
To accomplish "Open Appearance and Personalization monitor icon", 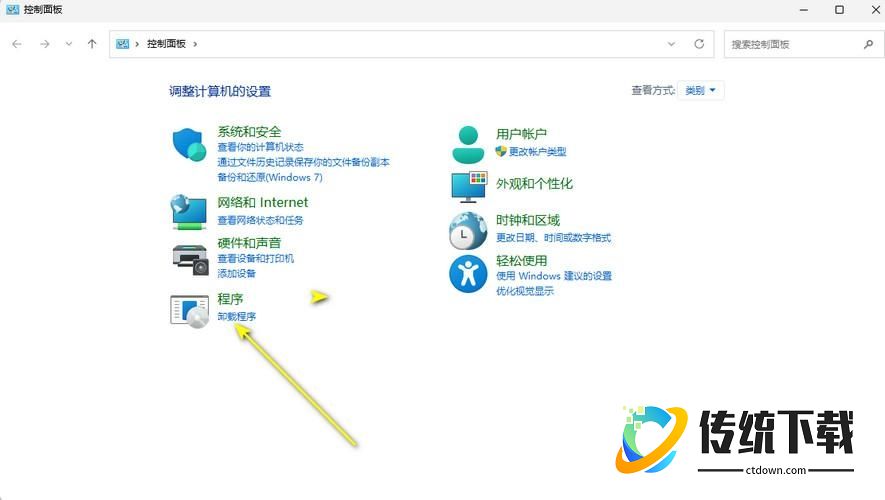I will 467,186.
